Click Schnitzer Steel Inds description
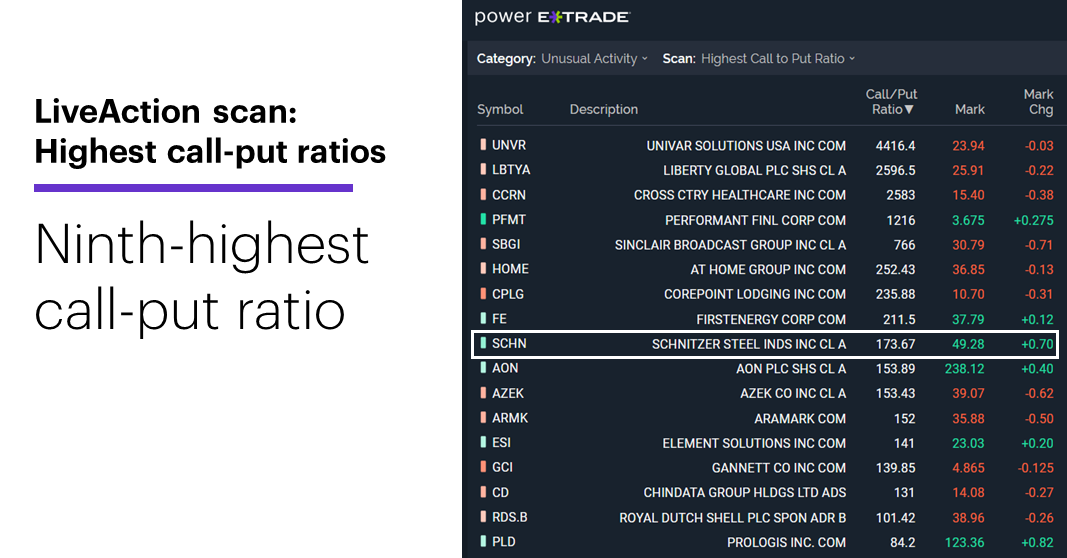 coord(749,344)
